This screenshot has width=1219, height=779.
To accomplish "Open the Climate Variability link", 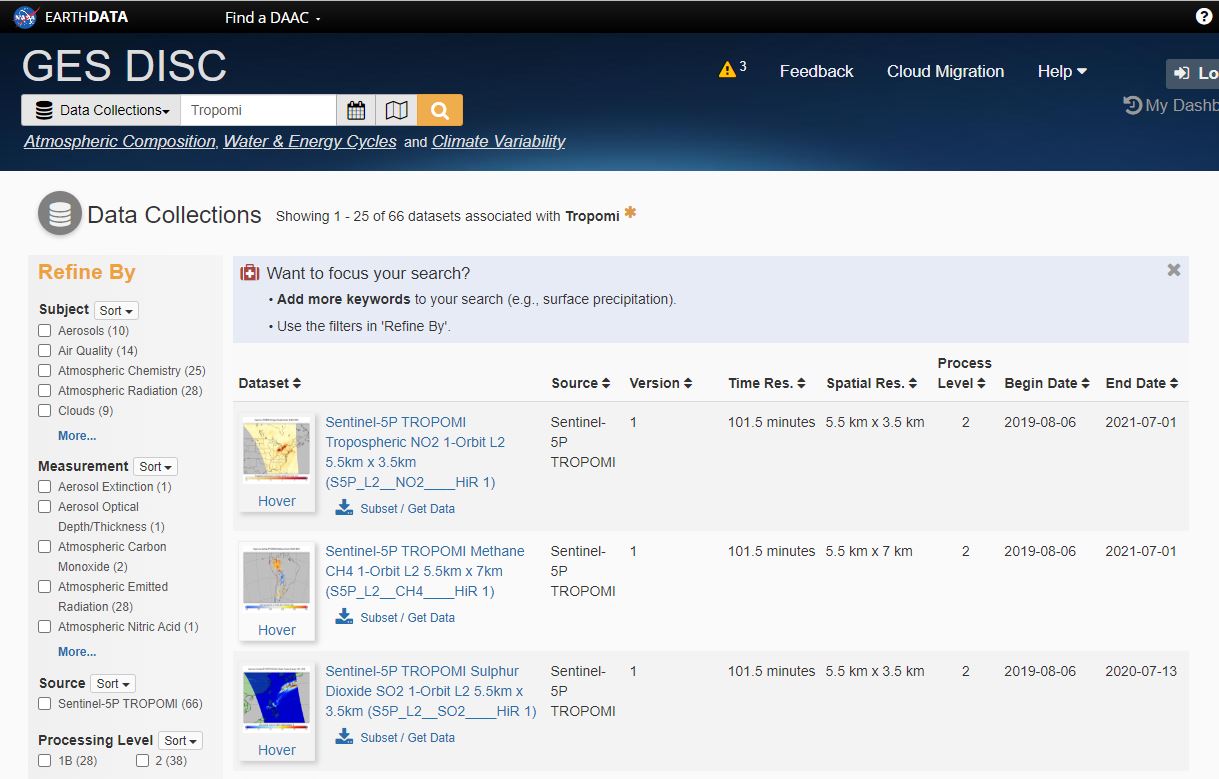I will click(499, 142).
